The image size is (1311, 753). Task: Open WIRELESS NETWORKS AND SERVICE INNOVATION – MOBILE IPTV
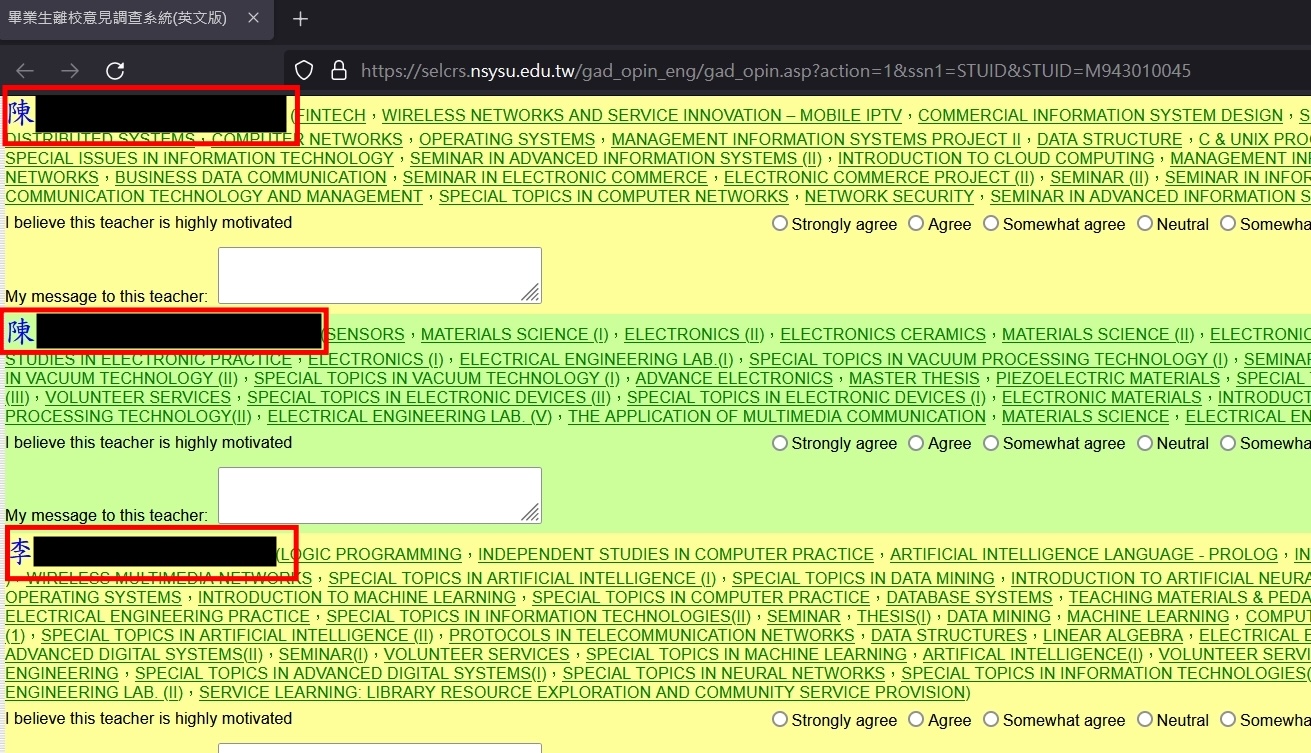(642, 116)
